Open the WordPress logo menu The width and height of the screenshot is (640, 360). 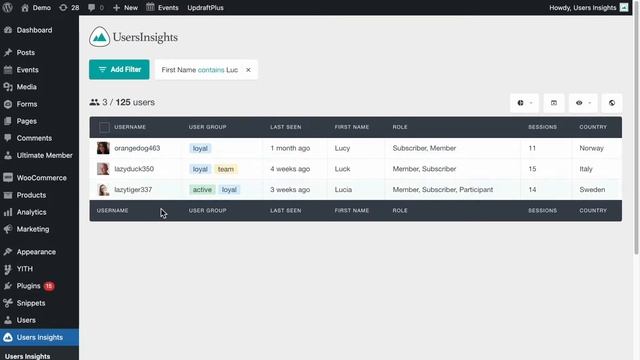click(x=7, y=7)
